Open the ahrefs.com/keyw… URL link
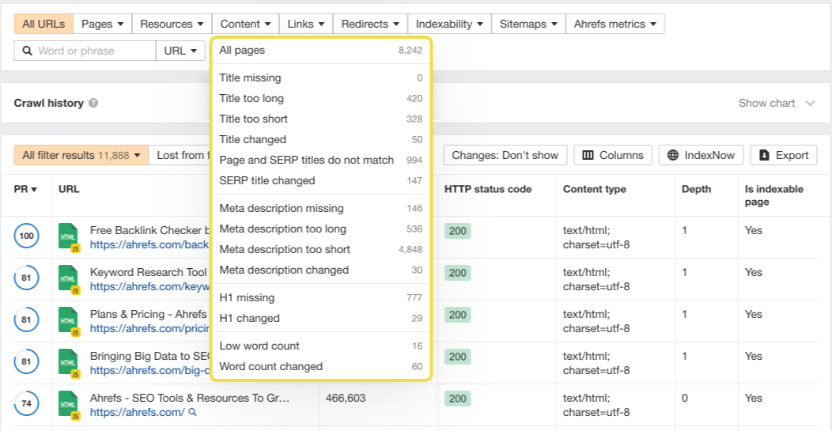This screenshot has width=832, height=431. tap(150, 287)
